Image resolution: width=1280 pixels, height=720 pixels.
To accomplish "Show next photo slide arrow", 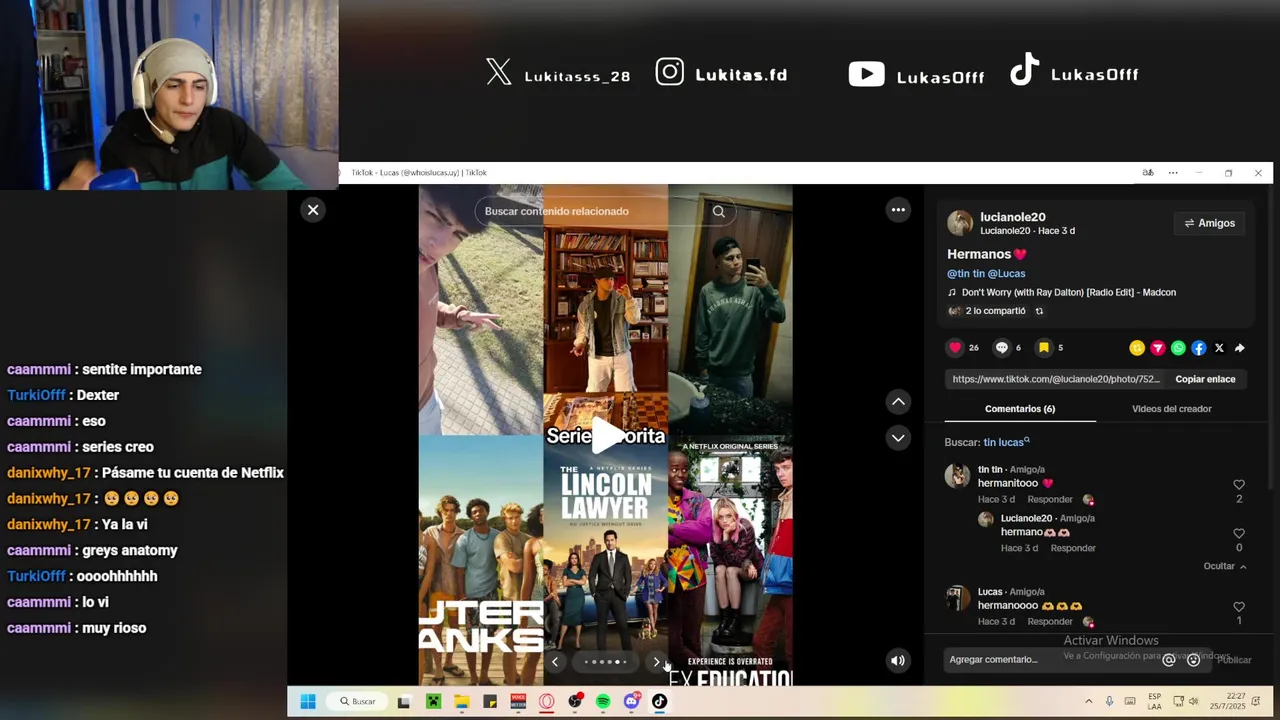I will tap(657, 662).
